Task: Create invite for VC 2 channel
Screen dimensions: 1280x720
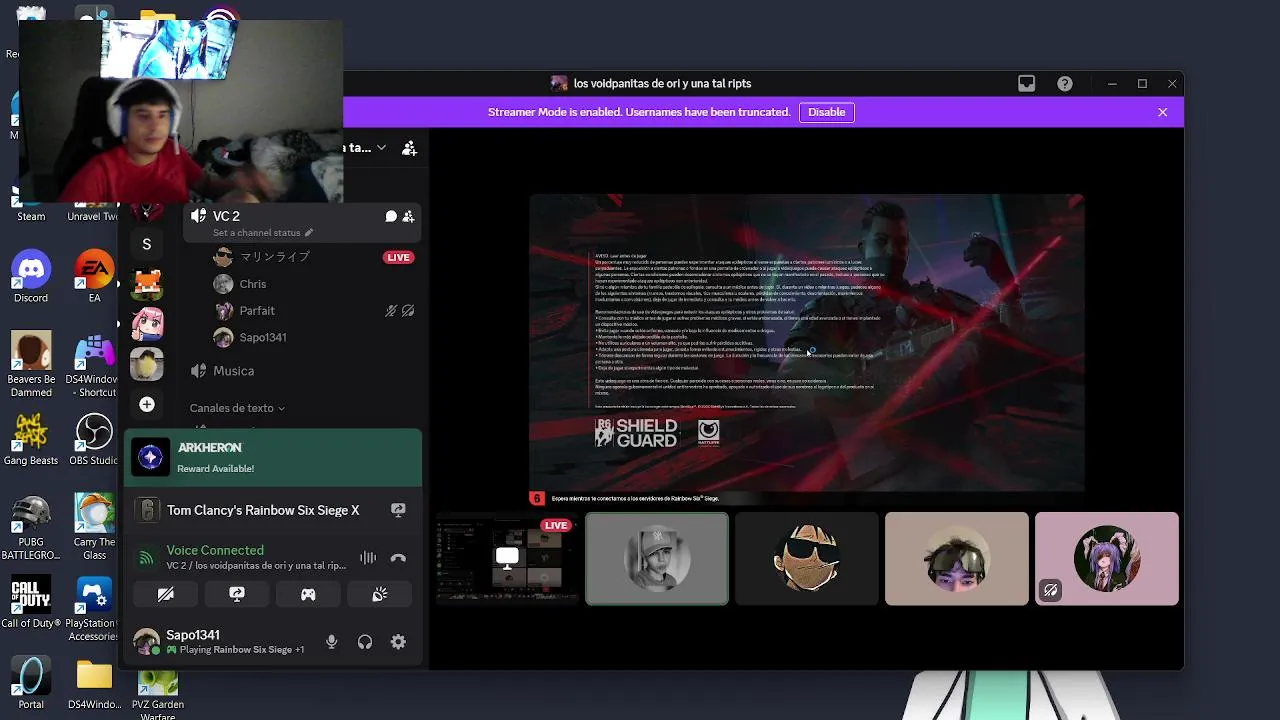Action: [x=408, y=216]
